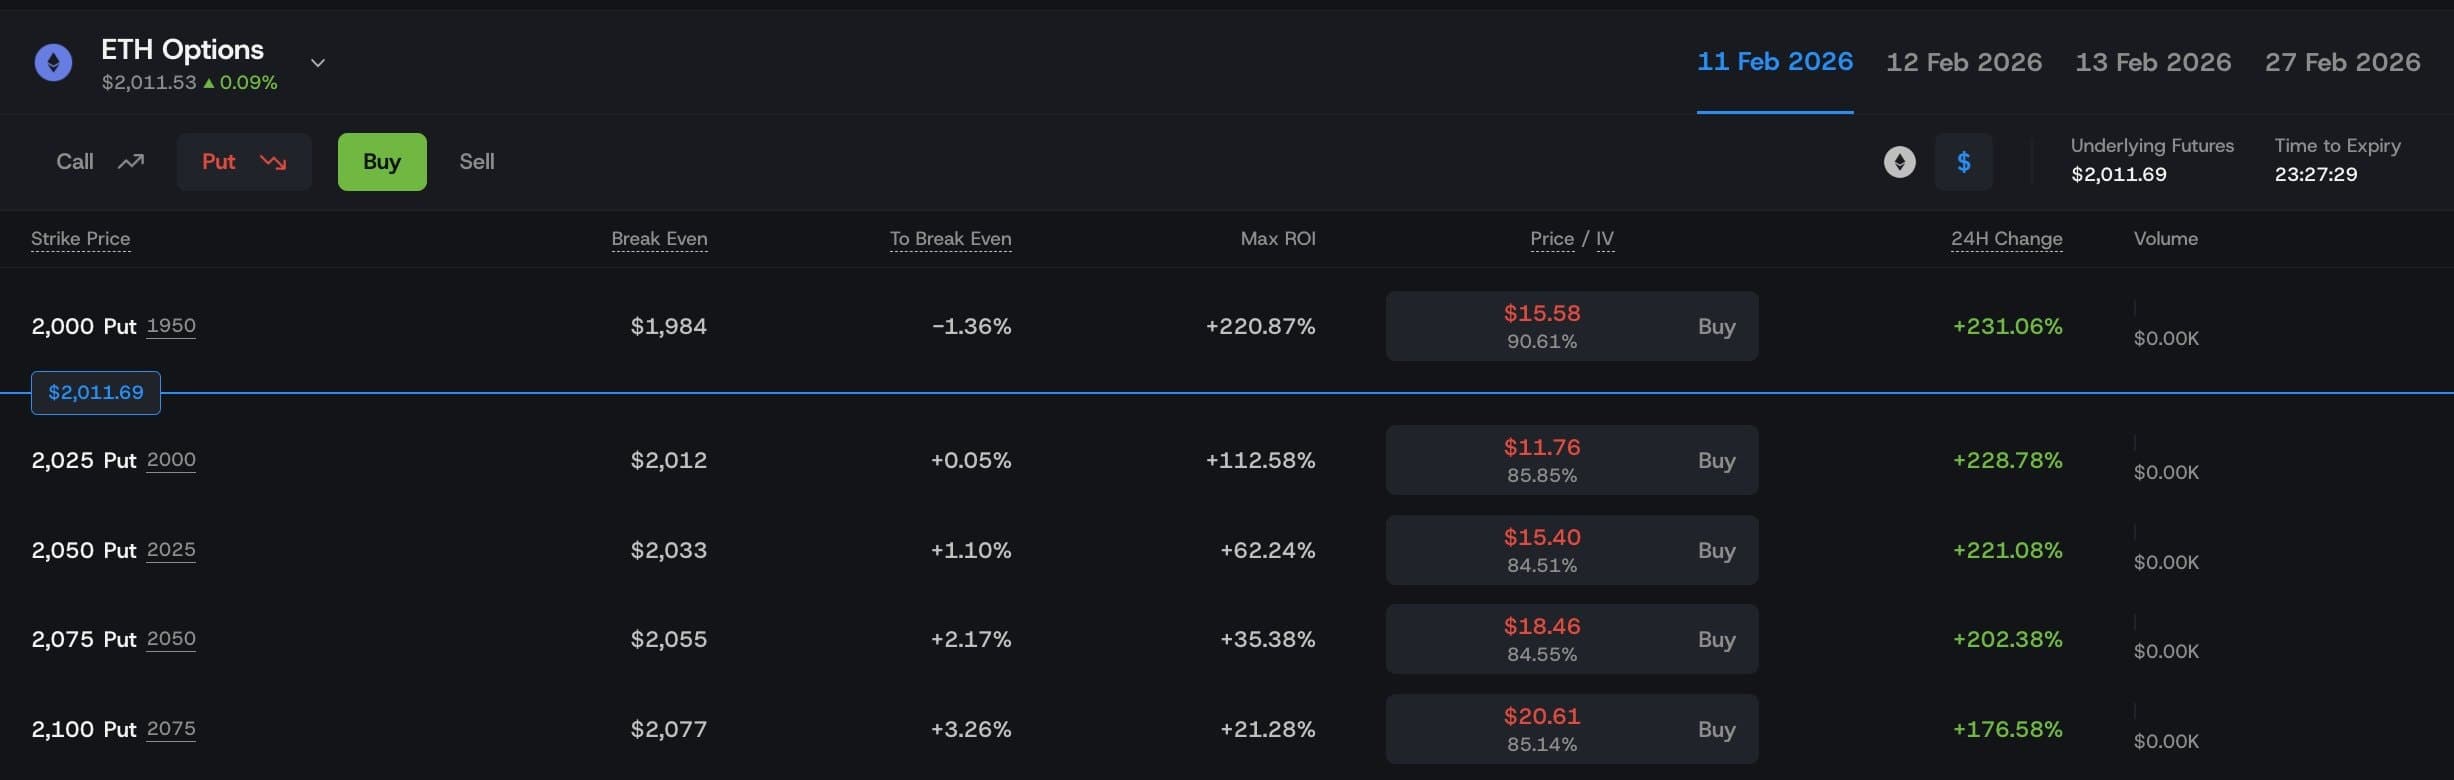Switch price display to ETH denomination icon
2454x780 pixels.
tap(1899, 162)
